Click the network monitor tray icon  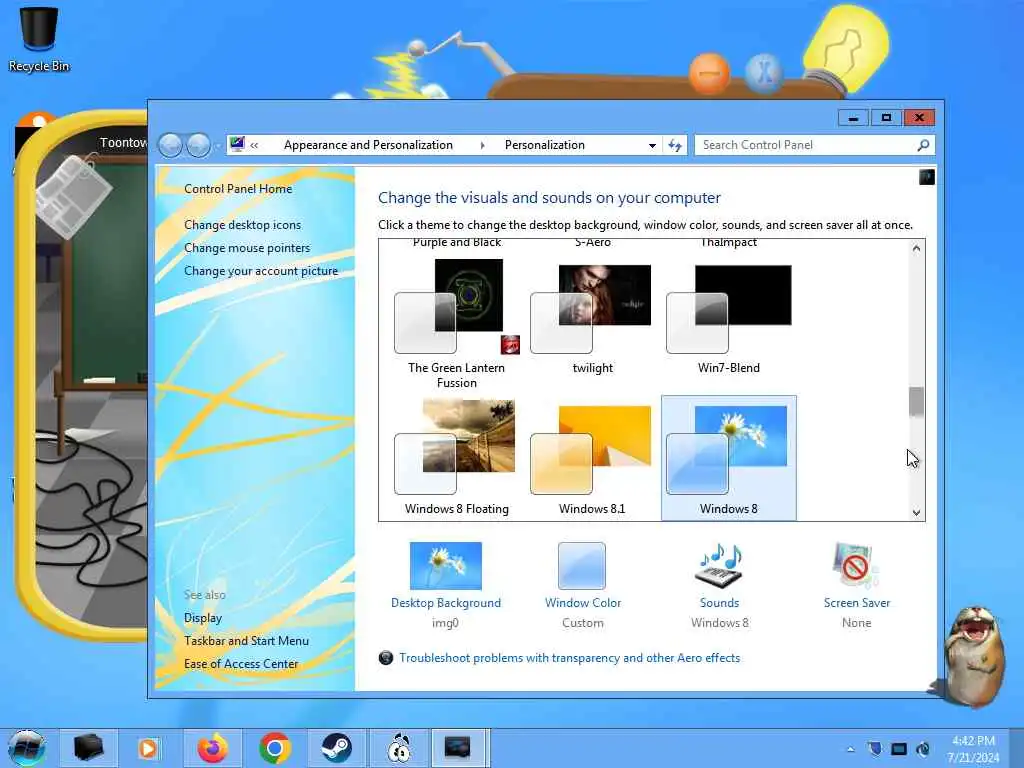[899, 748]
